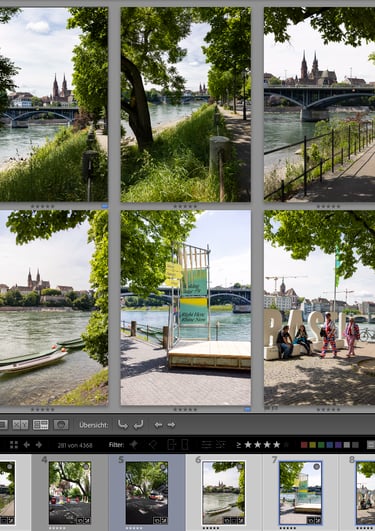The image size is (375, 531).
Task: Click the 'Filter:' label in filmstrip bar
Action: tap(117, 445)
